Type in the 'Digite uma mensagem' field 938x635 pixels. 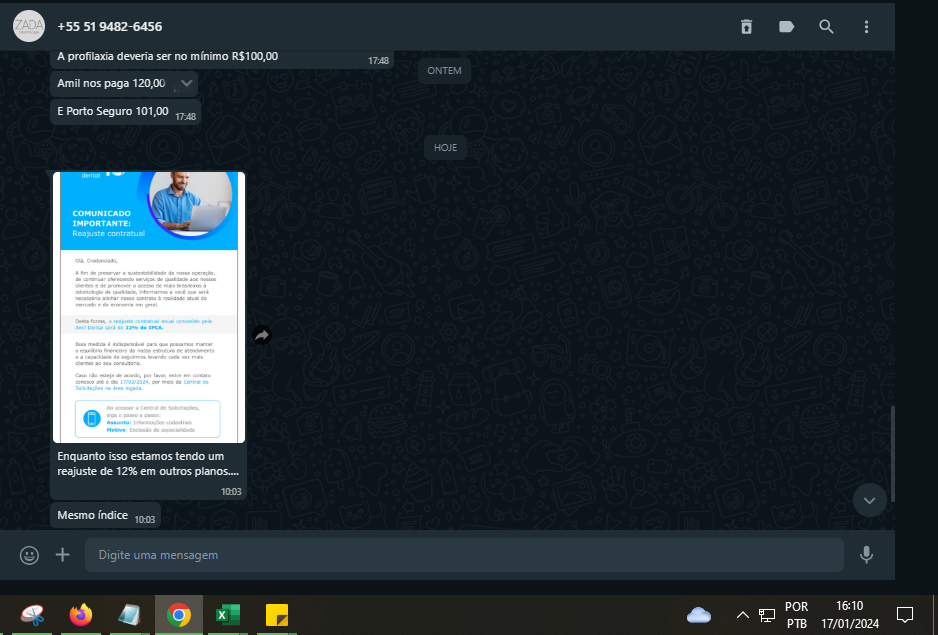(460, 555)
